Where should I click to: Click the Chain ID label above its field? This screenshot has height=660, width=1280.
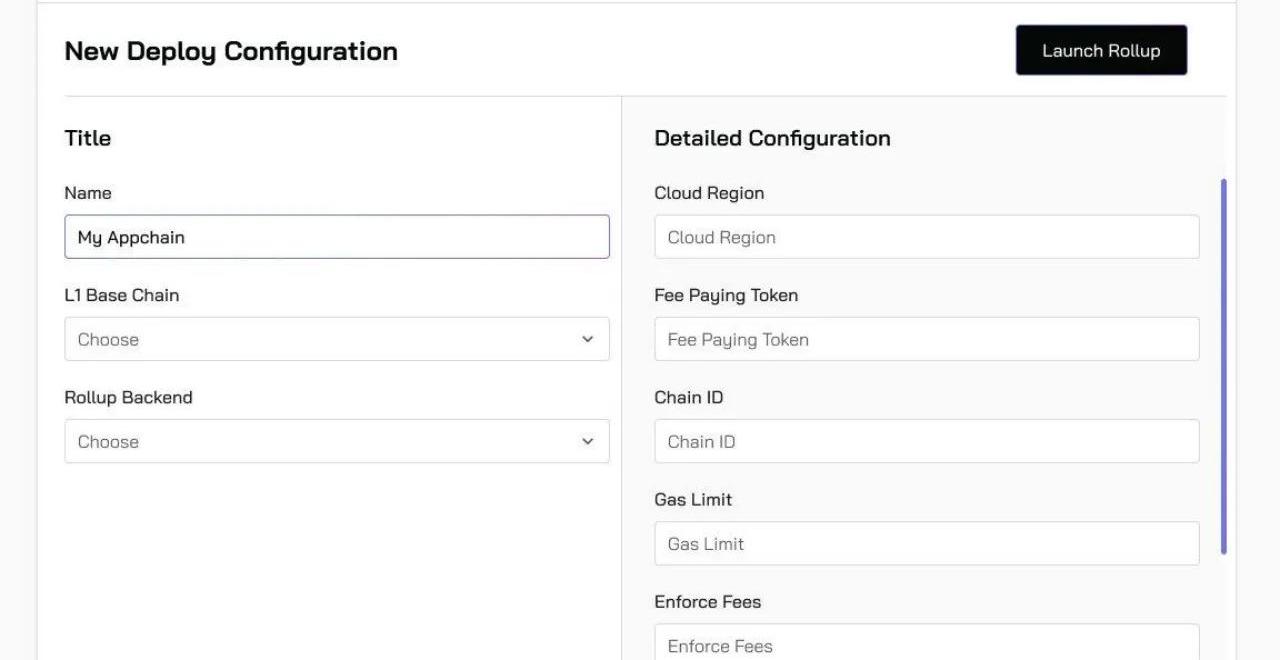point(689,397)
